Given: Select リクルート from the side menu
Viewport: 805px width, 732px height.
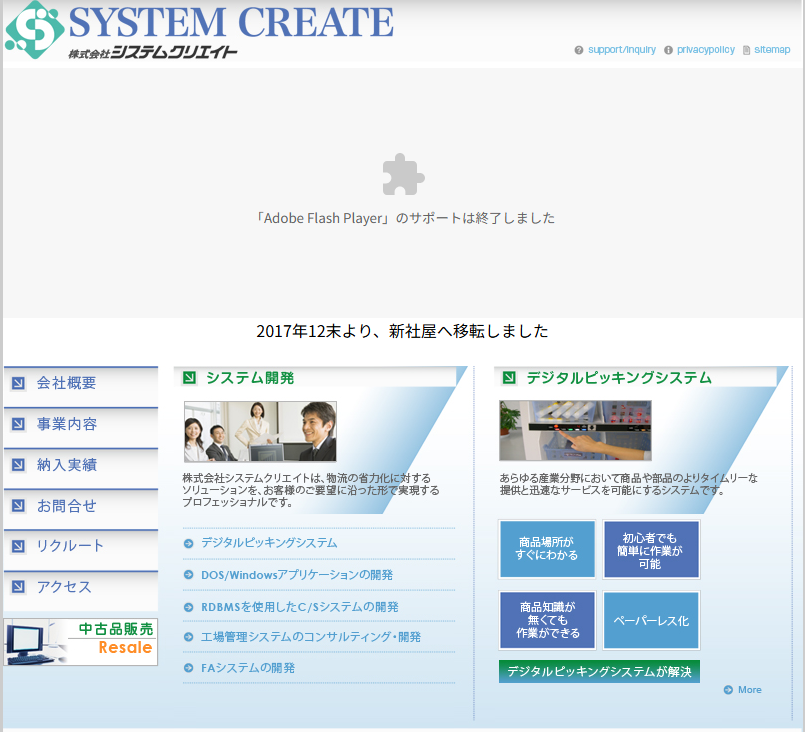Looking at the screenshot, I should [x=80, y=546].
